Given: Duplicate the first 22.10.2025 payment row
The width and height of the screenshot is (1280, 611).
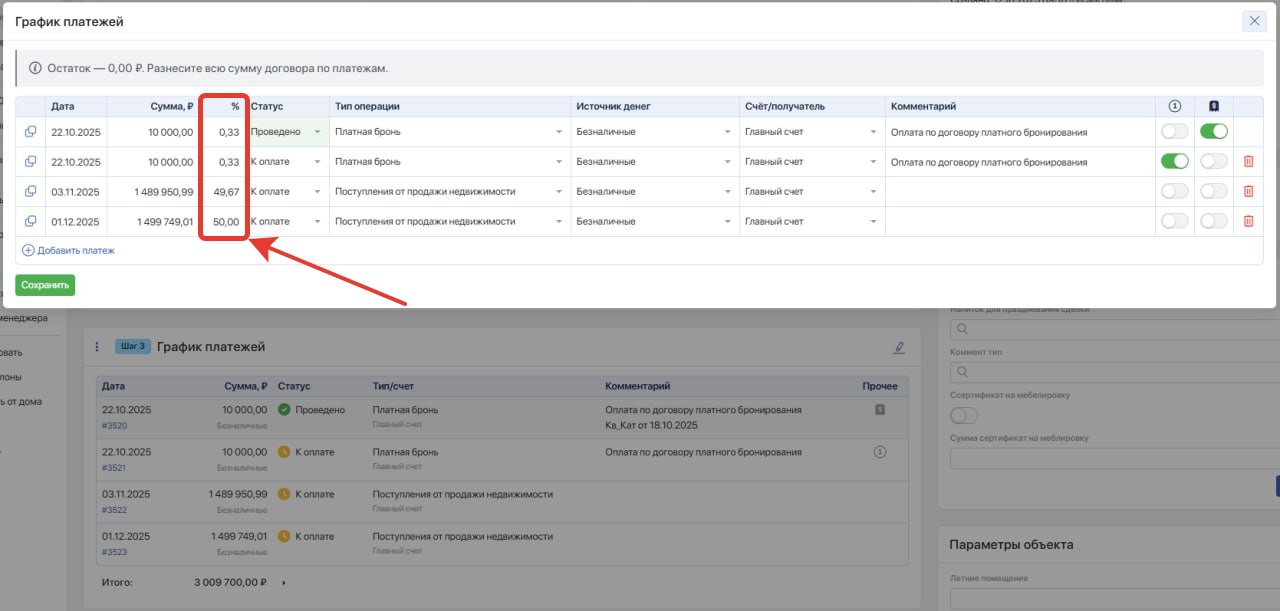Looking at the screenshot, I should [30, 132].
